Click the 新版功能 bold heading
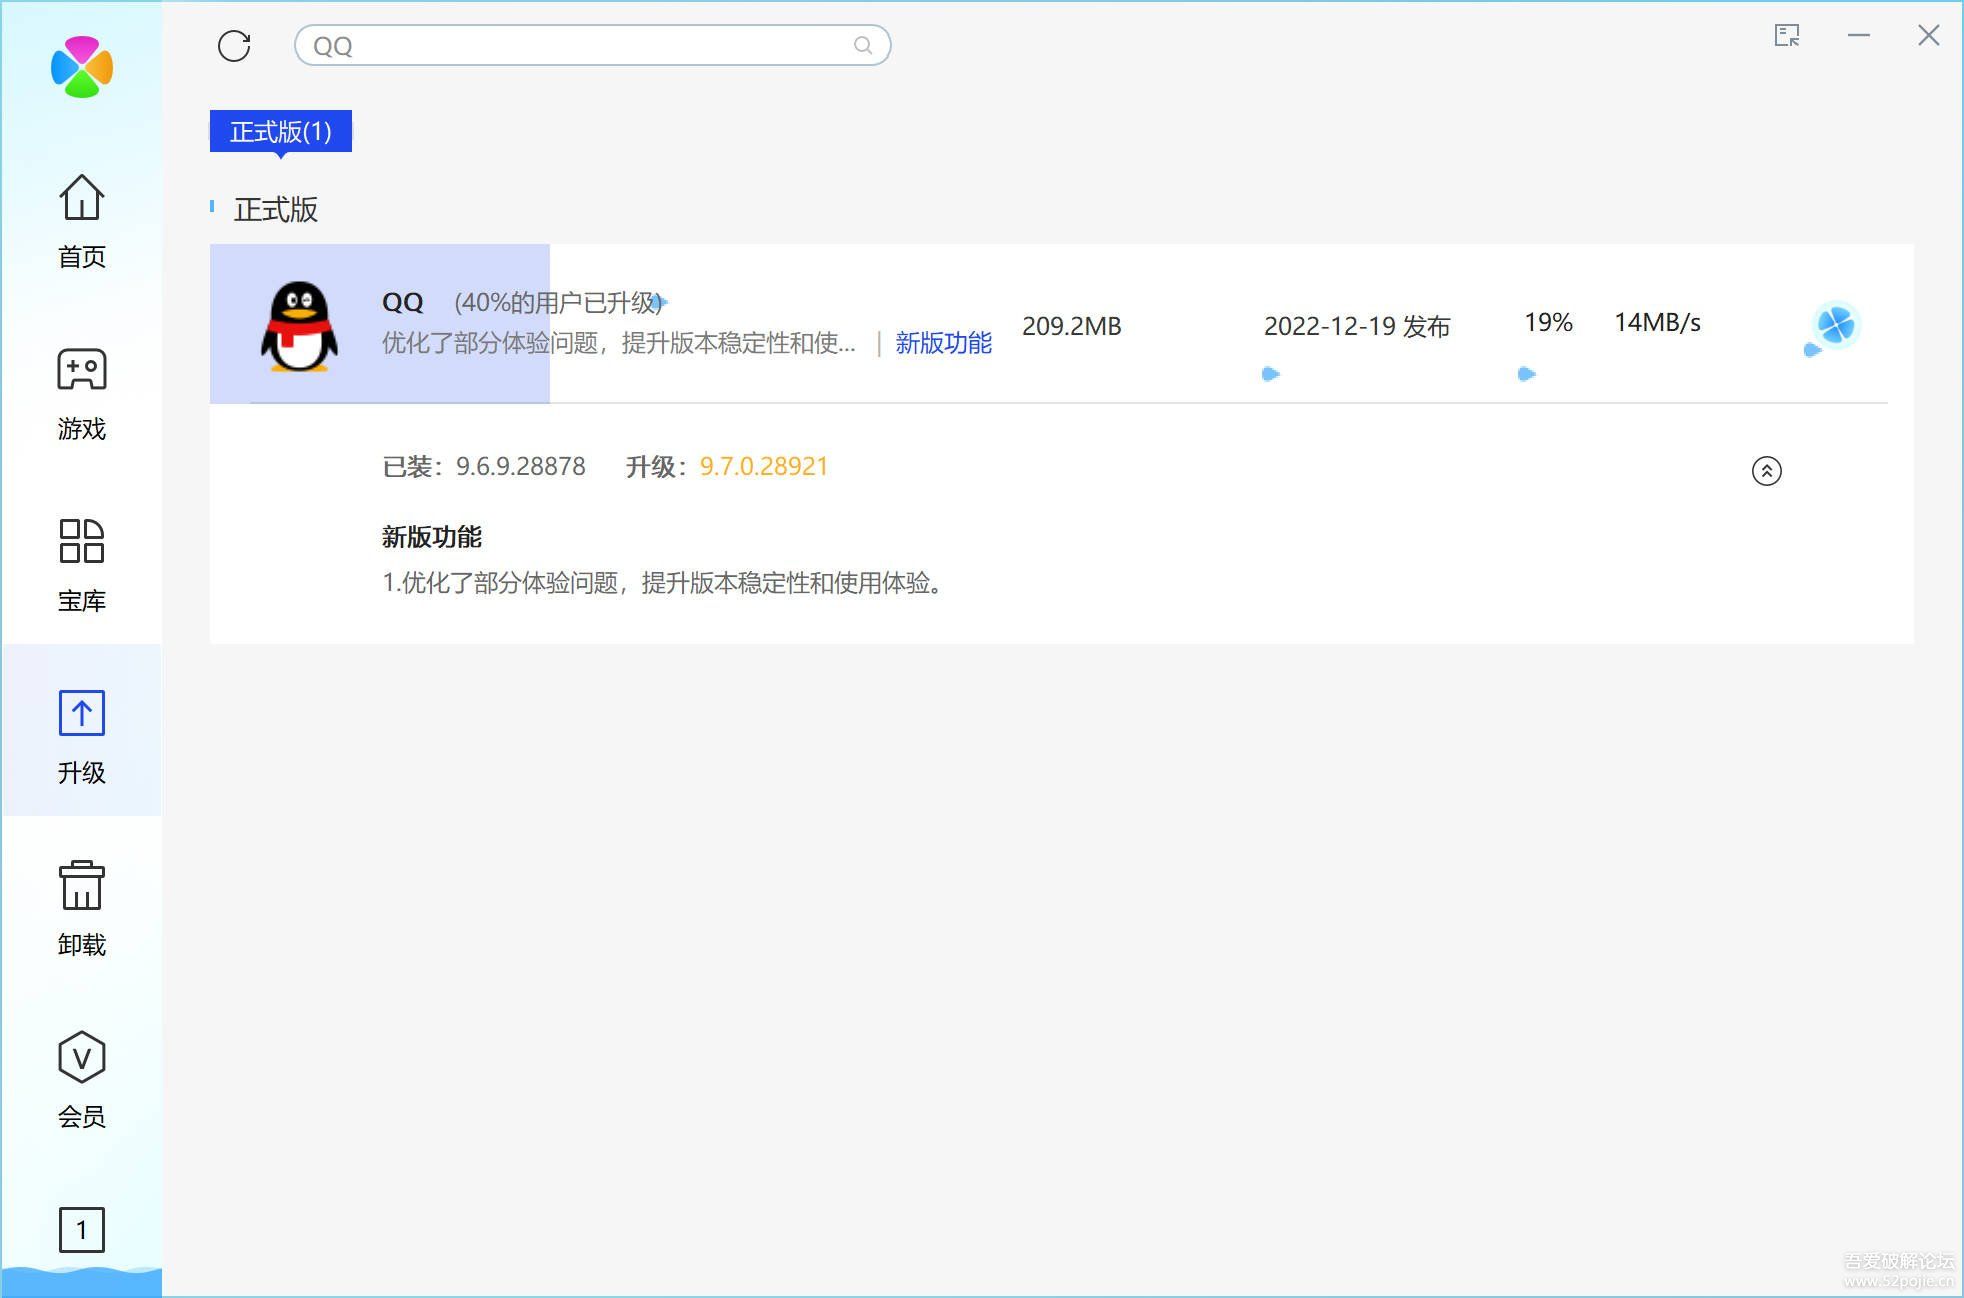This screenshot has height=1298, width=1964. point(432,537)
